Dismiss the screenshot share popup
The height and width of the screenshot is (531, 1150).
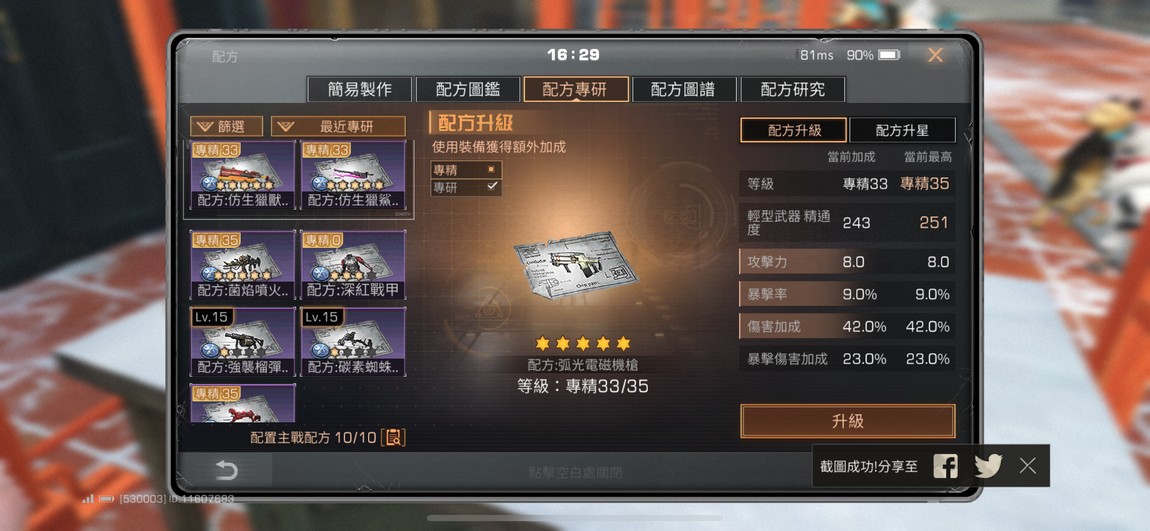point(1028,466)
